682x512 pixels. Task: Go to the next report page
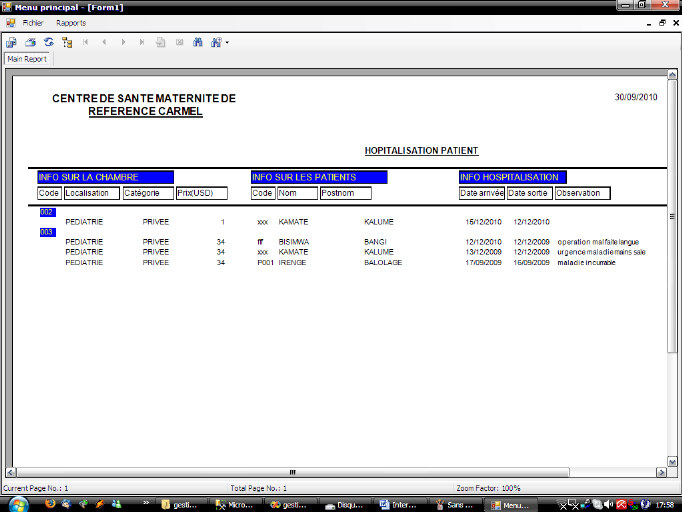[123, 42]
